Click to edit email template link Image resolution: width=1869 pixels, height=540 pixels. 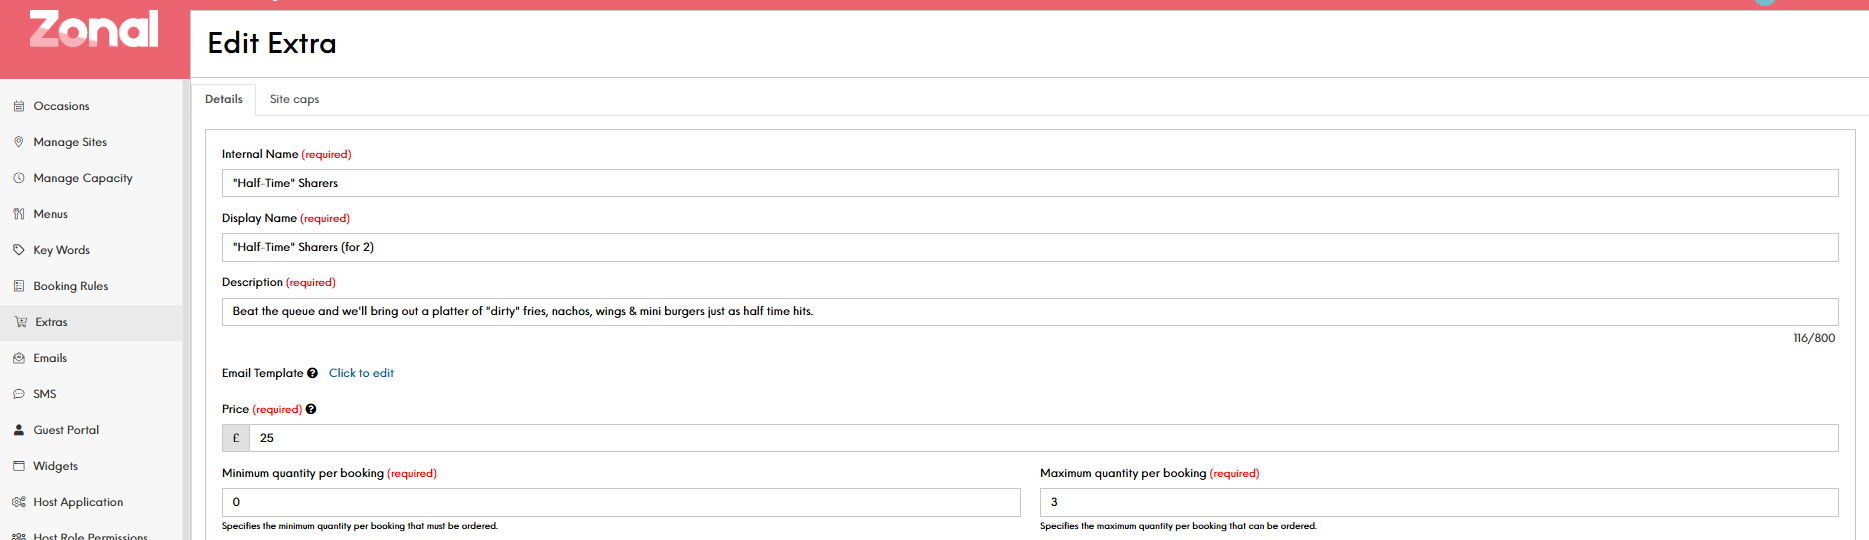(361, 373)
